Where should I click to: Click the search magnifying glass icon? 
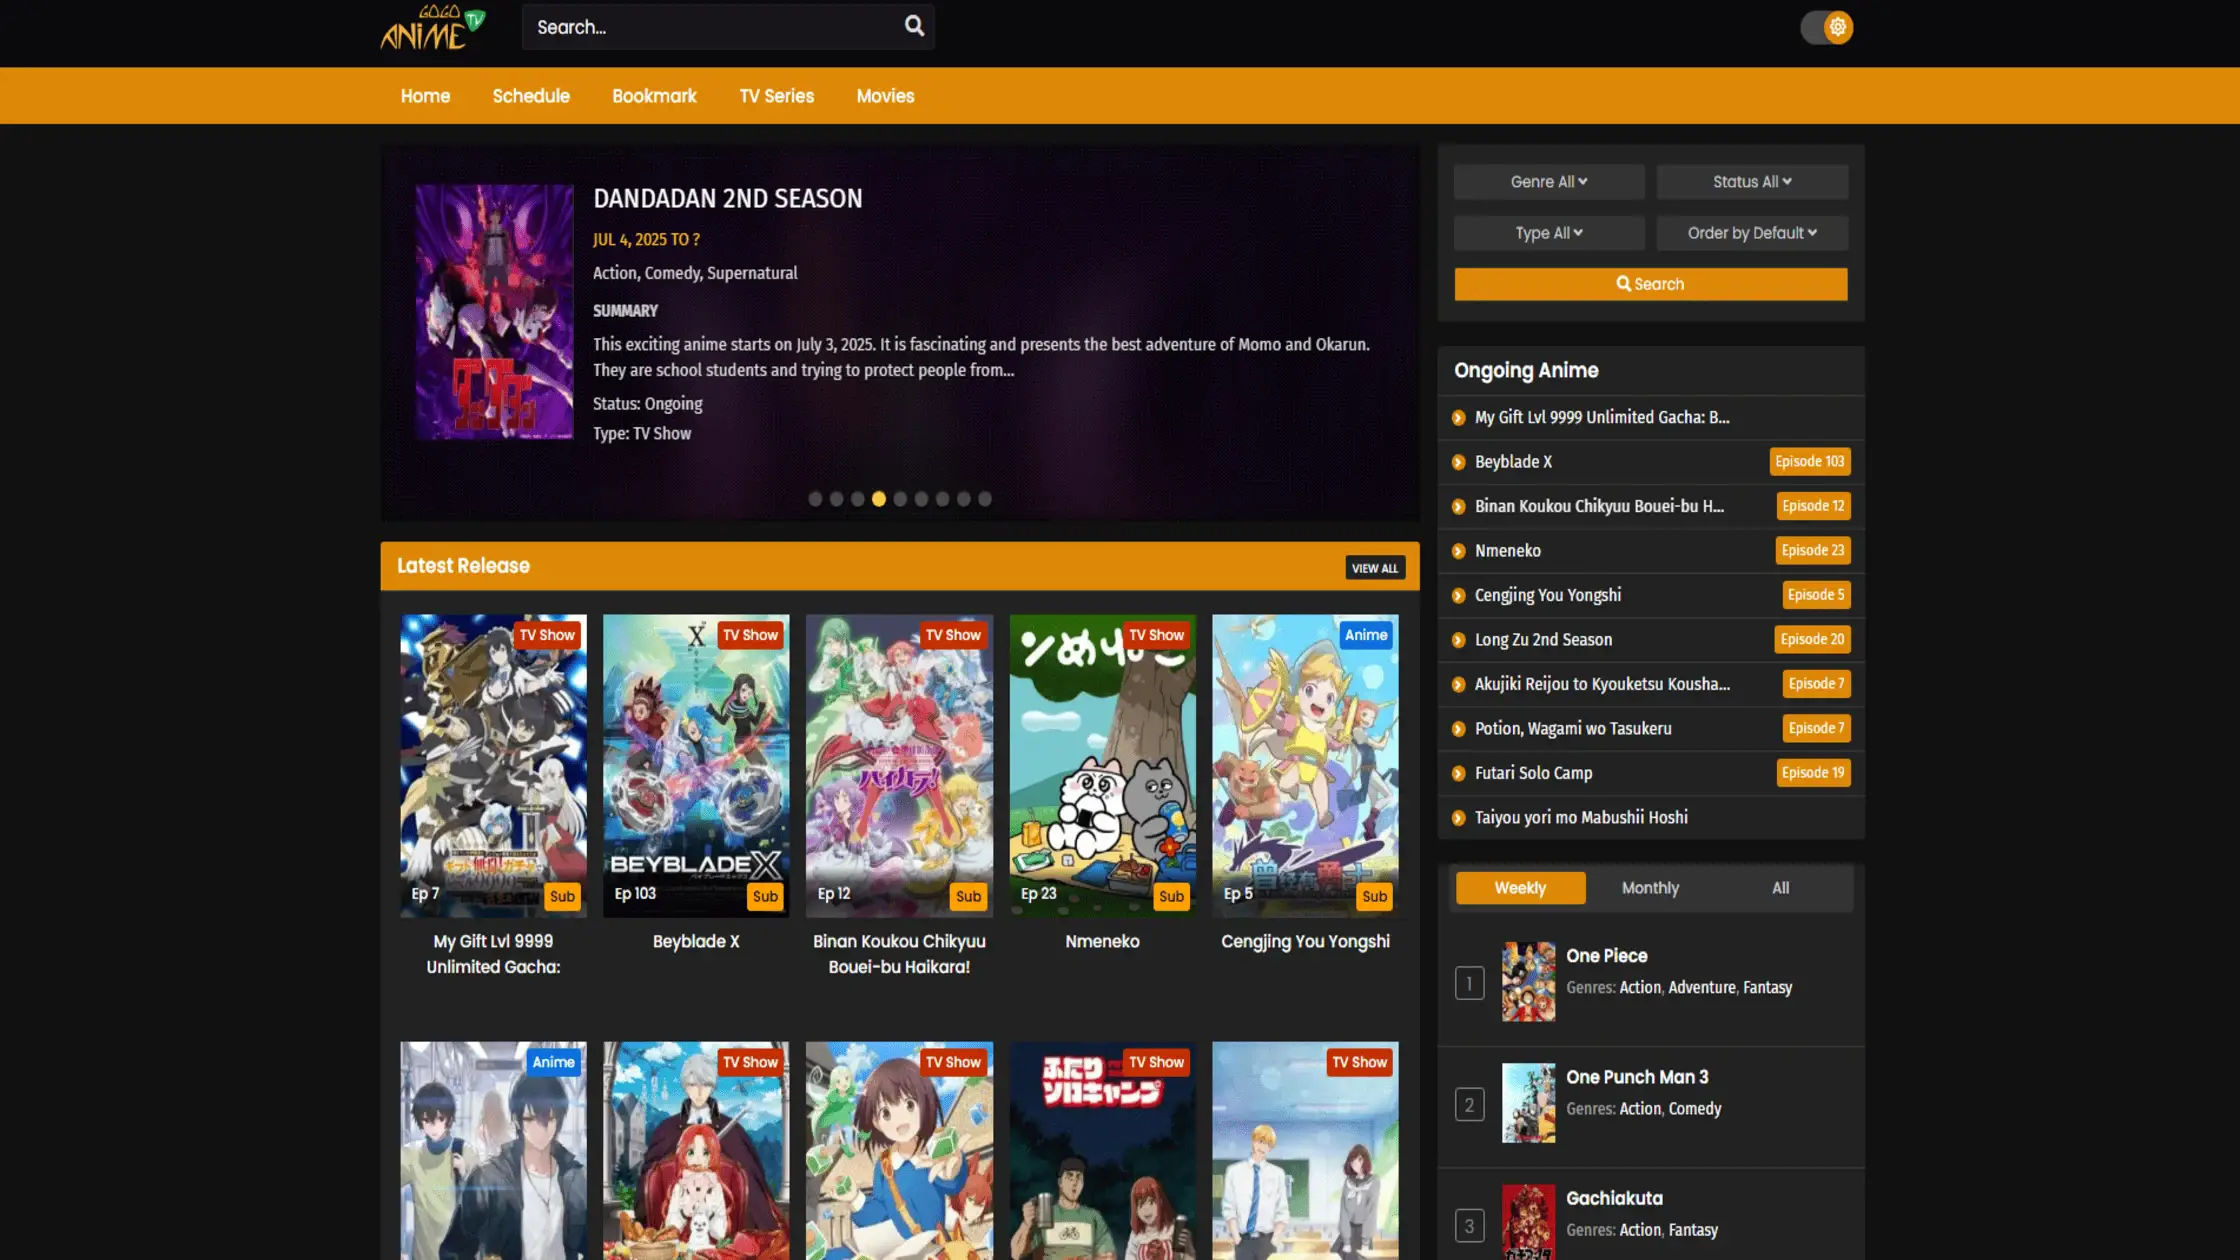click(x=913, y=27)
